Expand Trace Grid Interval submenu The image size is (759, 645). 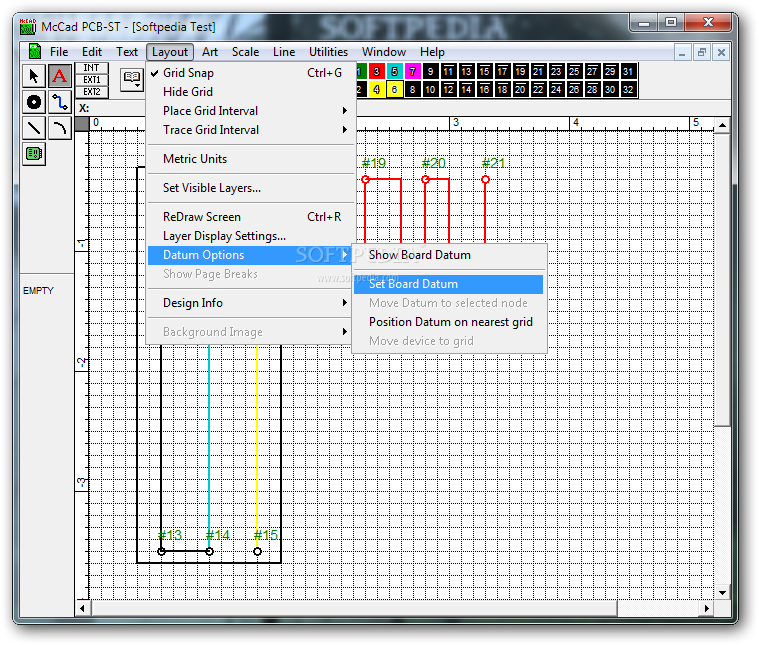(250, 130)
